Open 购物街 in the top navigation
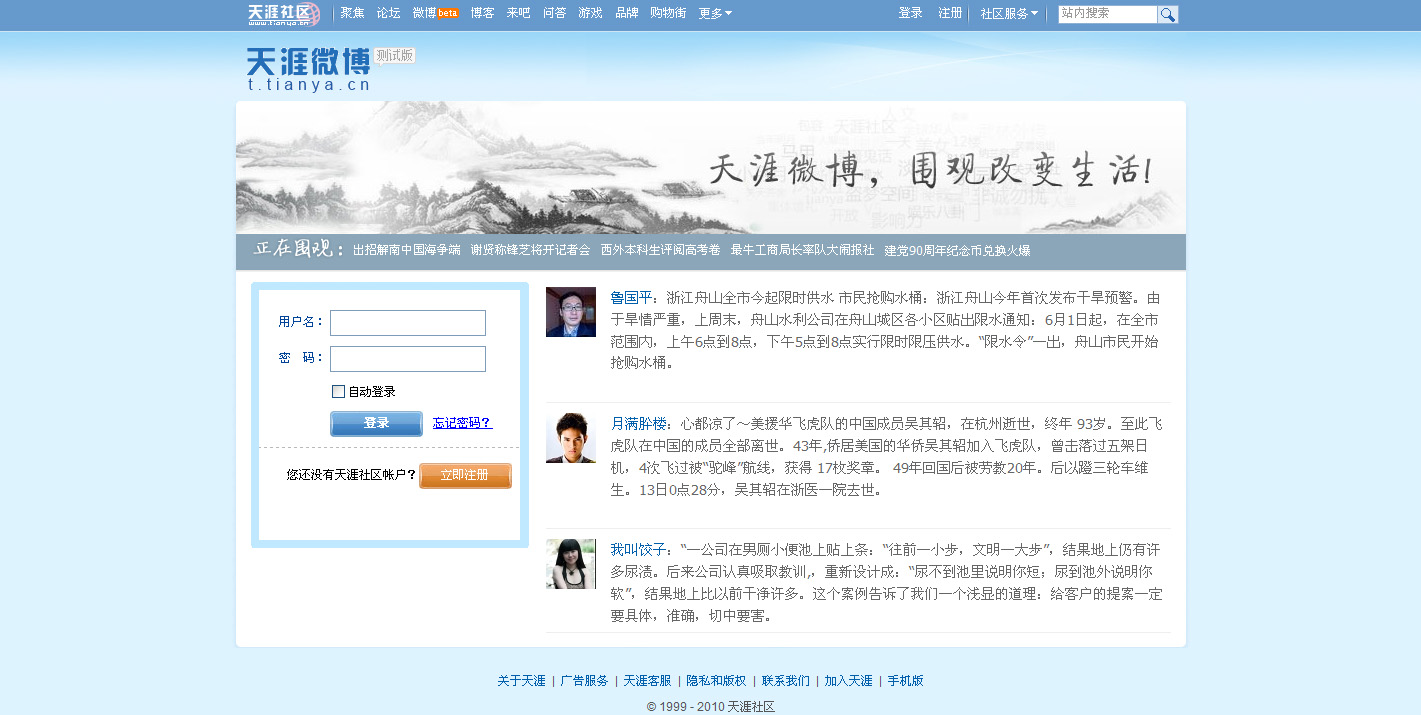Screen dimensions: 1421x715 [668, 13]
